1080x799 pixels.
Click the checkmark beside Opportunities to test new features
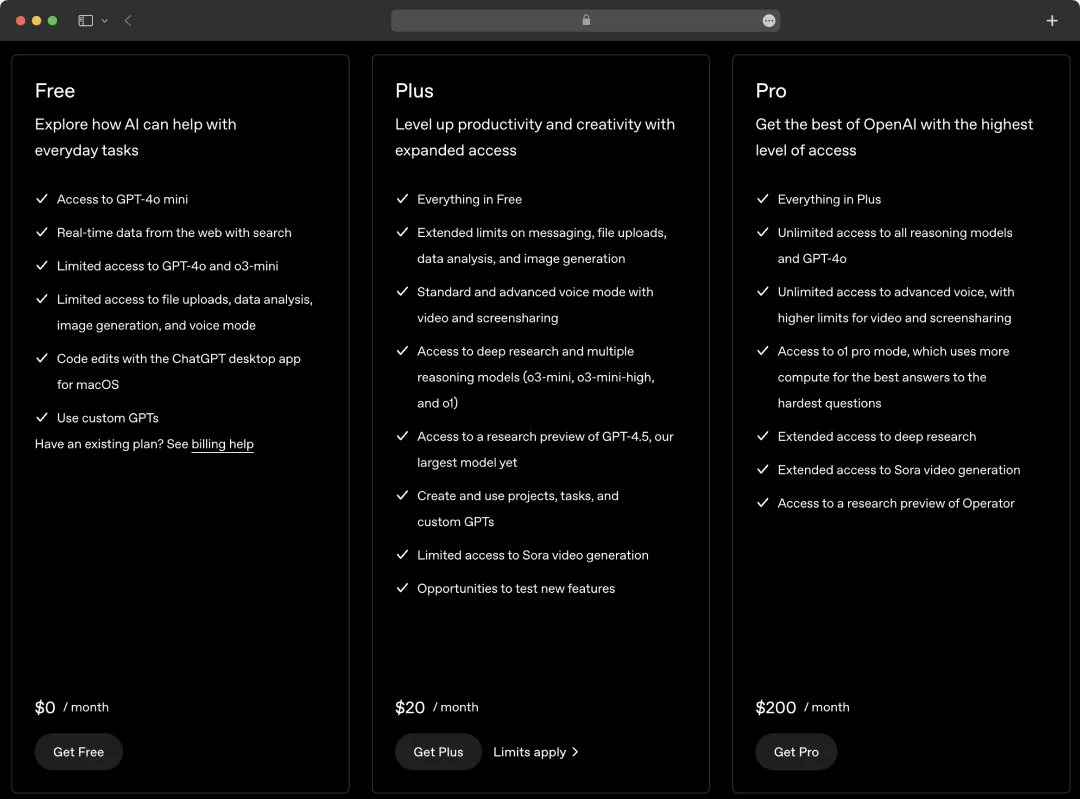click(x=402, y=589)
